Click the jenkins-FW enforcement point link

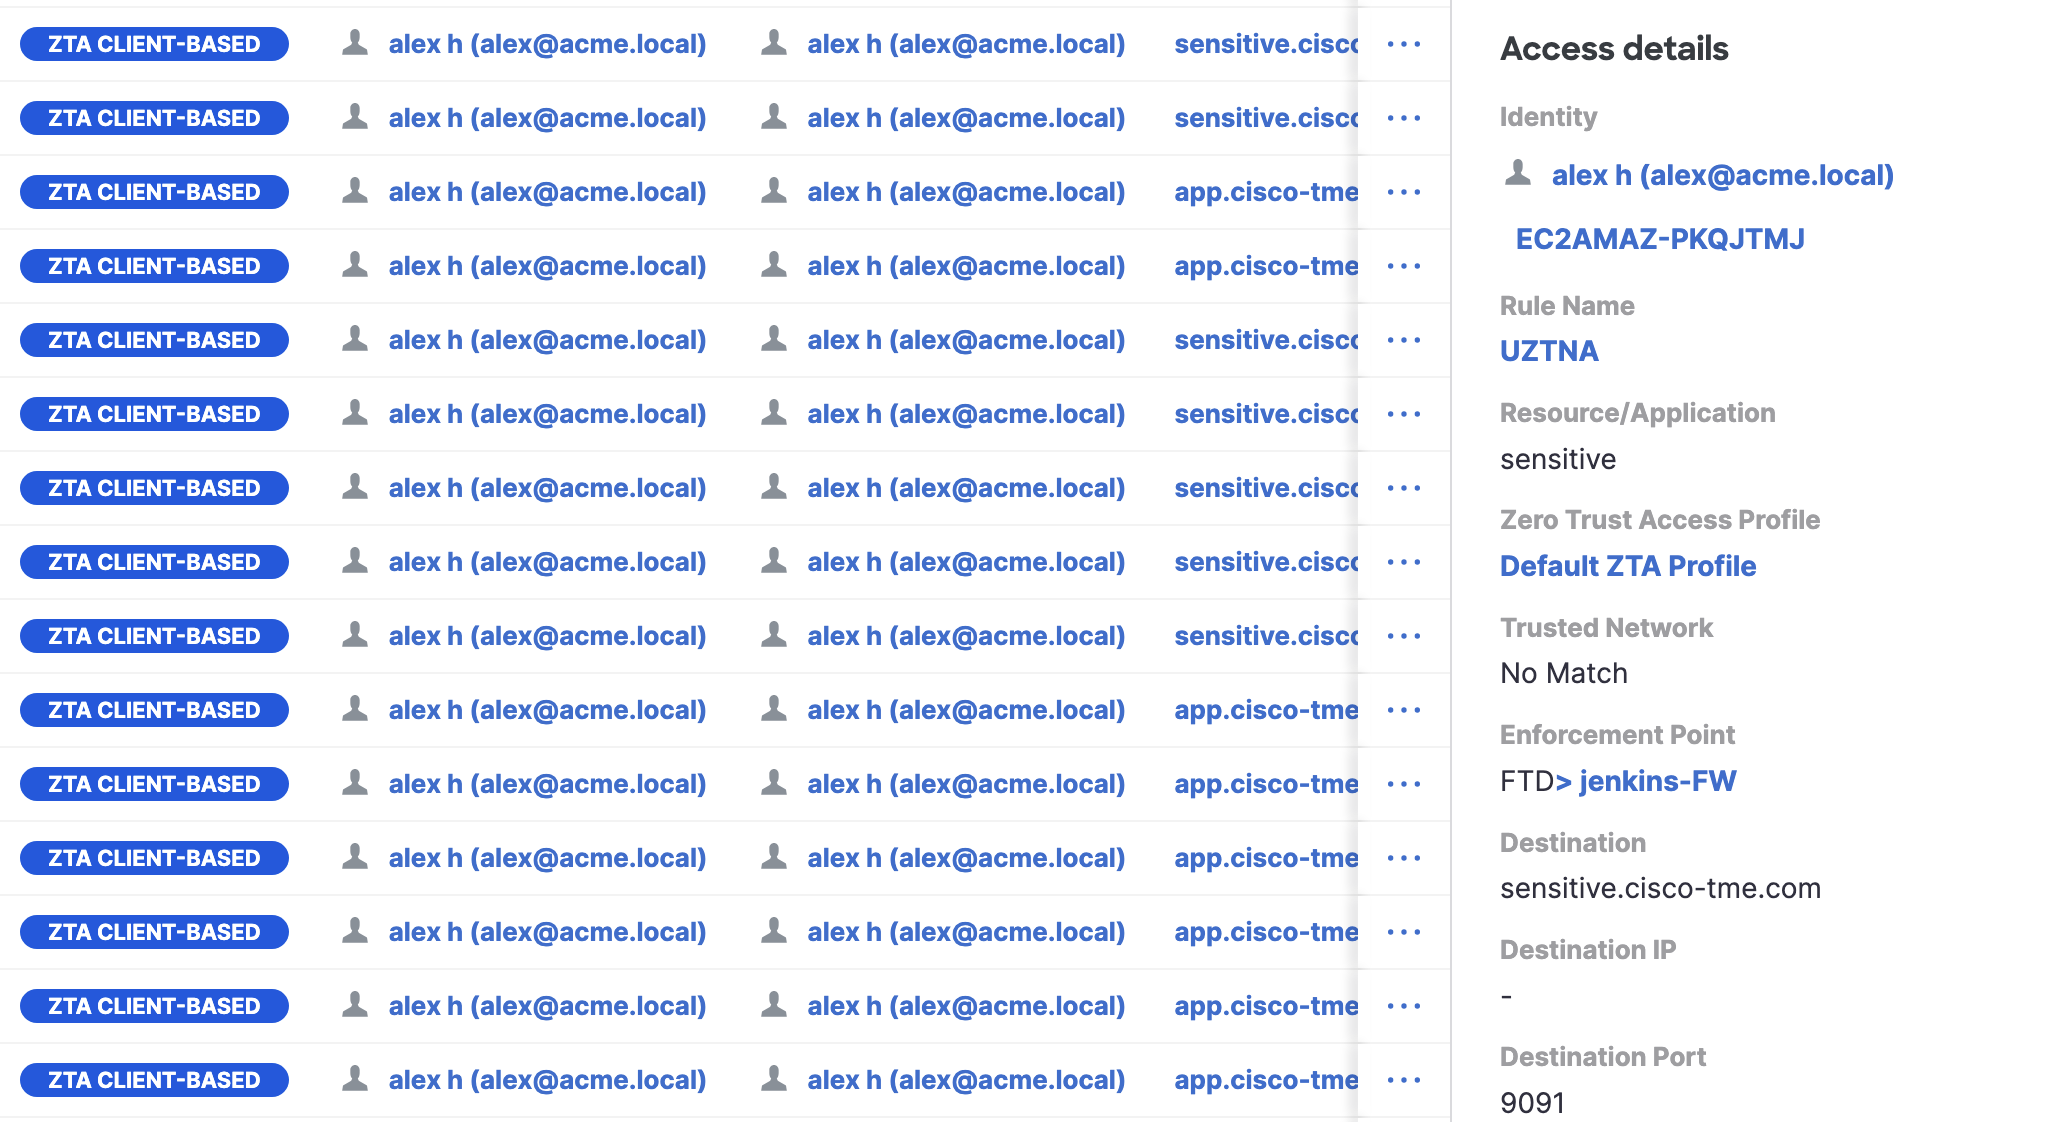coord(1657,781)
